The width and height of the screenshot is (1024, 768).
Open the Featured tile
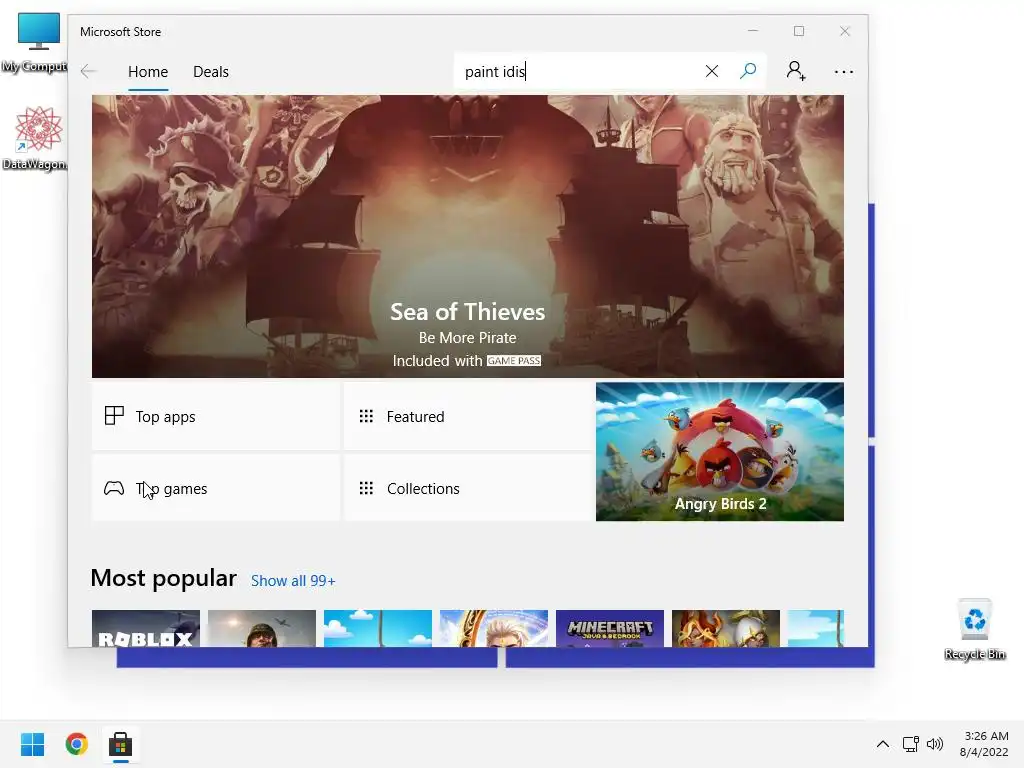[x=468, y=416]
